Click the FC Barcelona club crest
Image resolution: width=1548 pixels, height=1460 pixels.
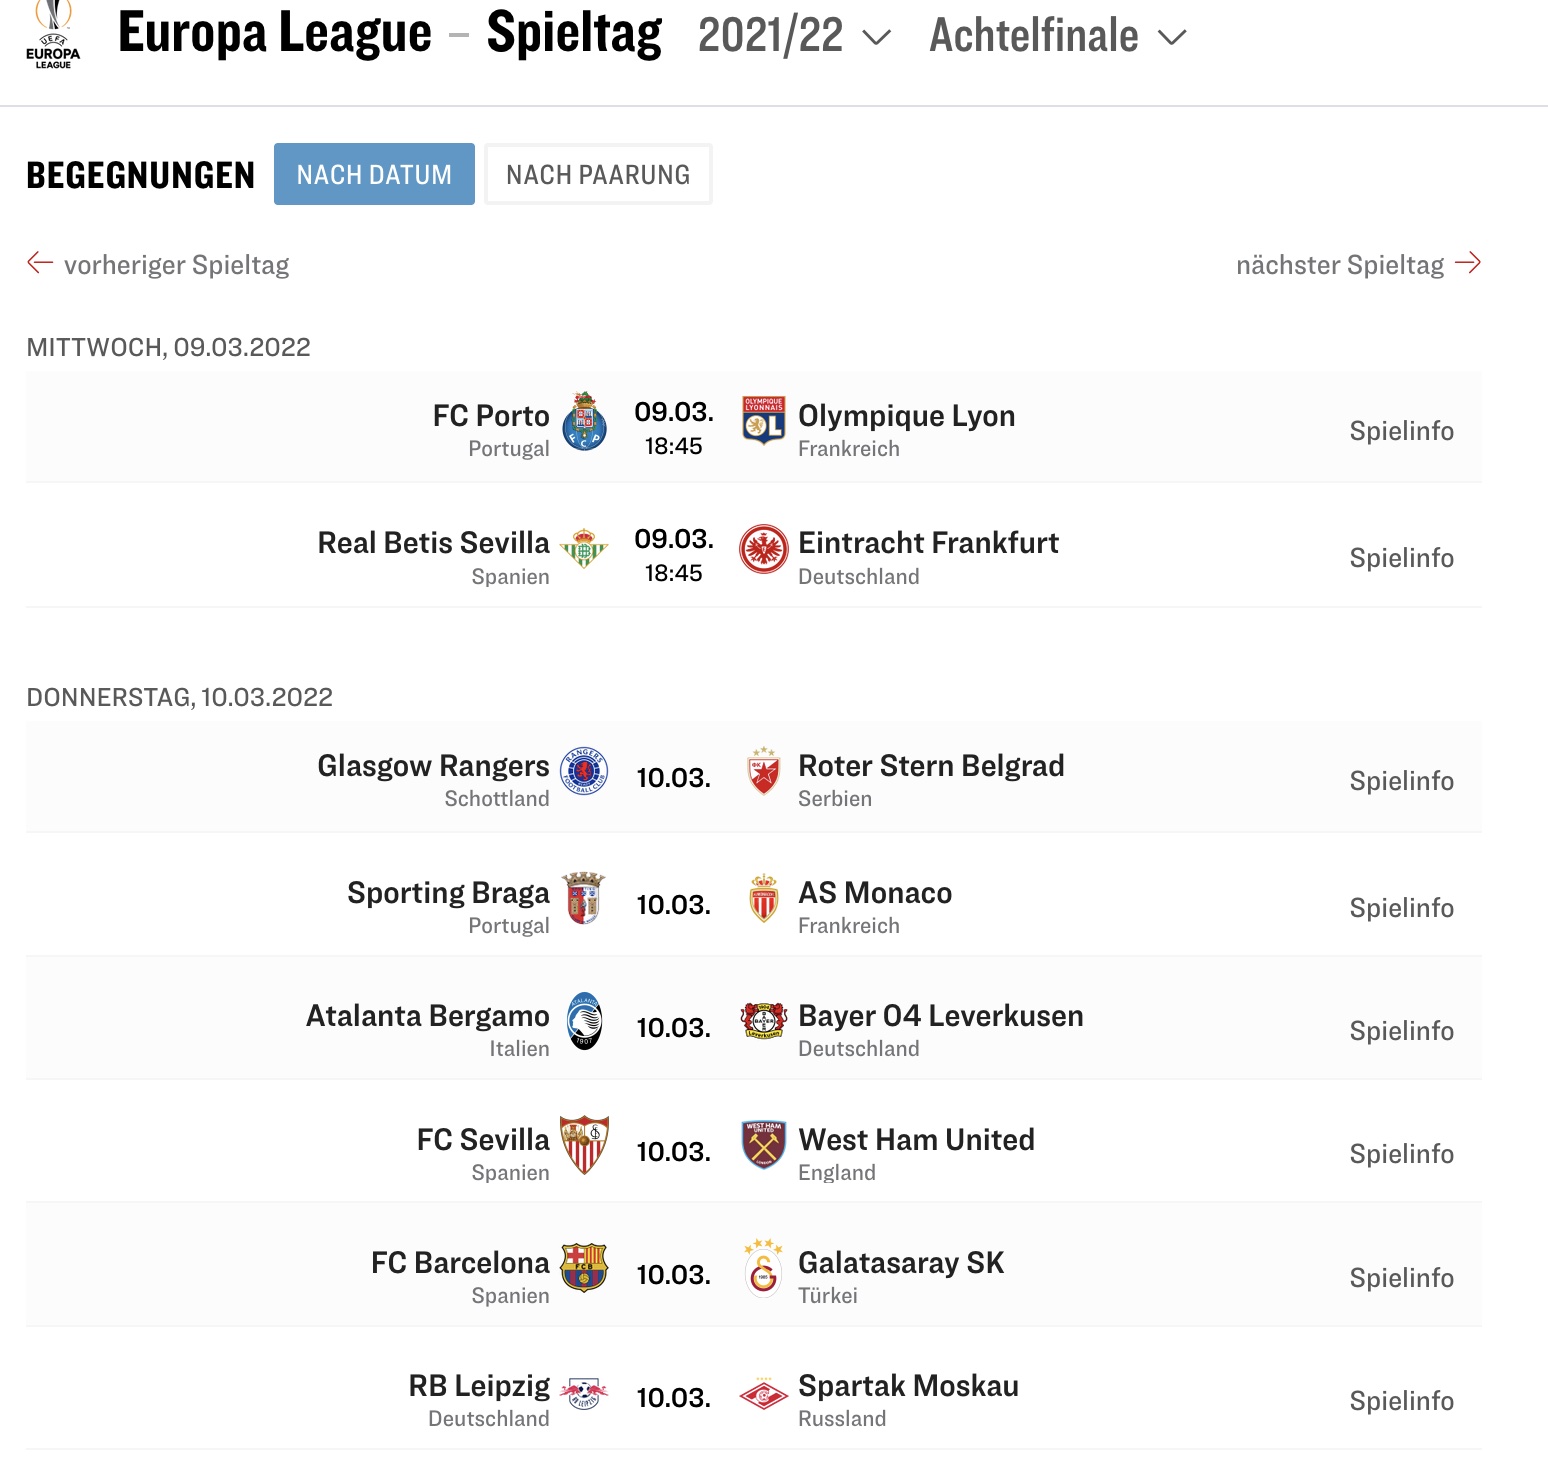pyautogui.click(x=584, y=1268)
